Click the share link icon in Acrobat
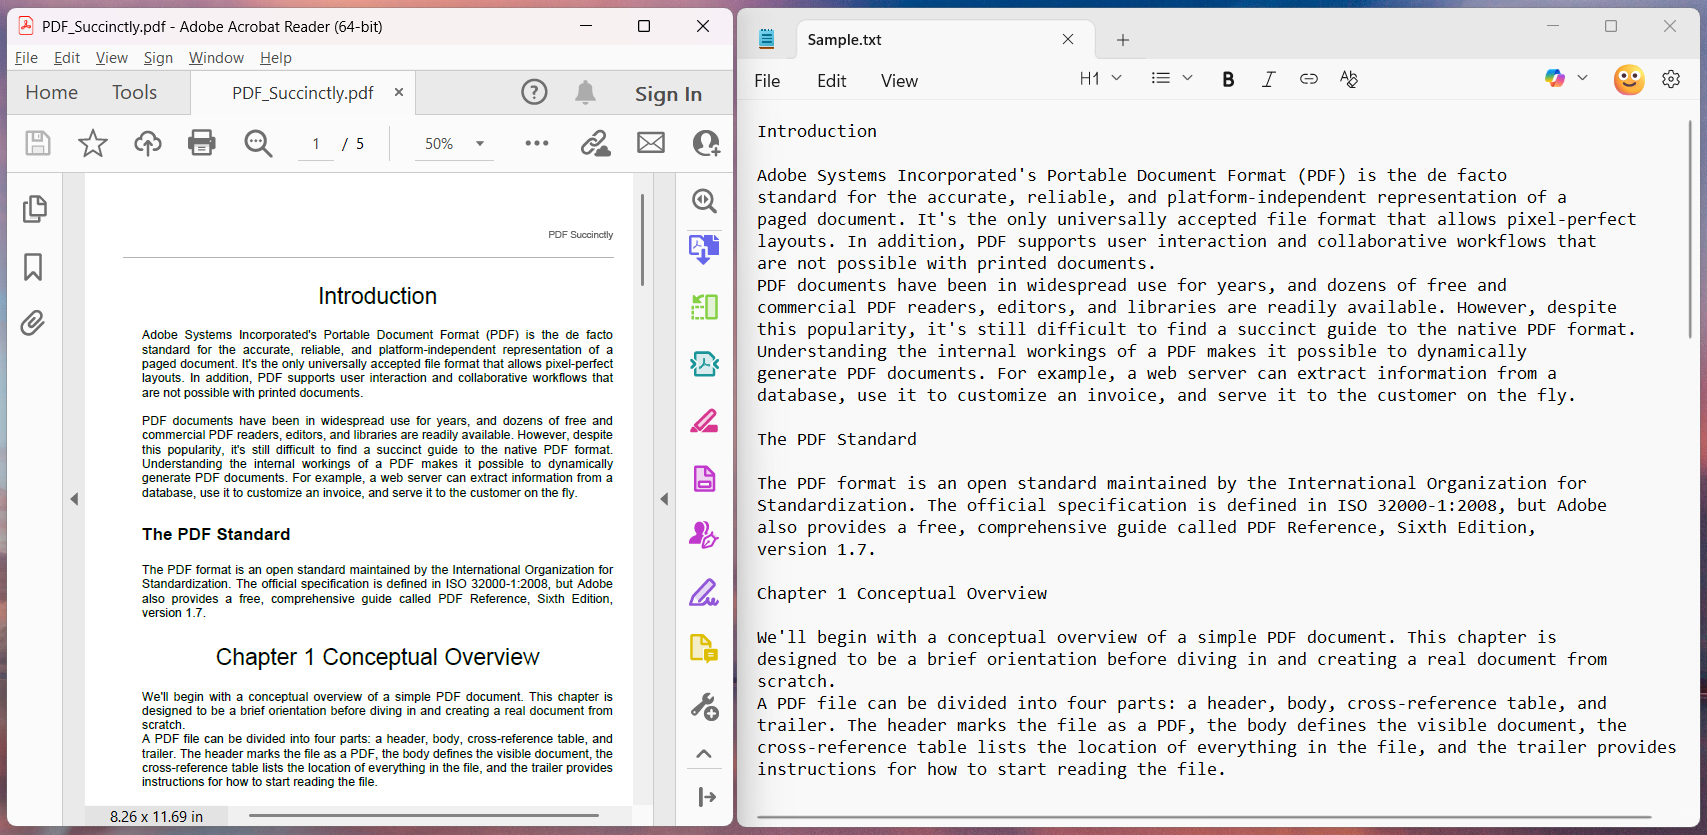1707x835 pixels. 596,143
